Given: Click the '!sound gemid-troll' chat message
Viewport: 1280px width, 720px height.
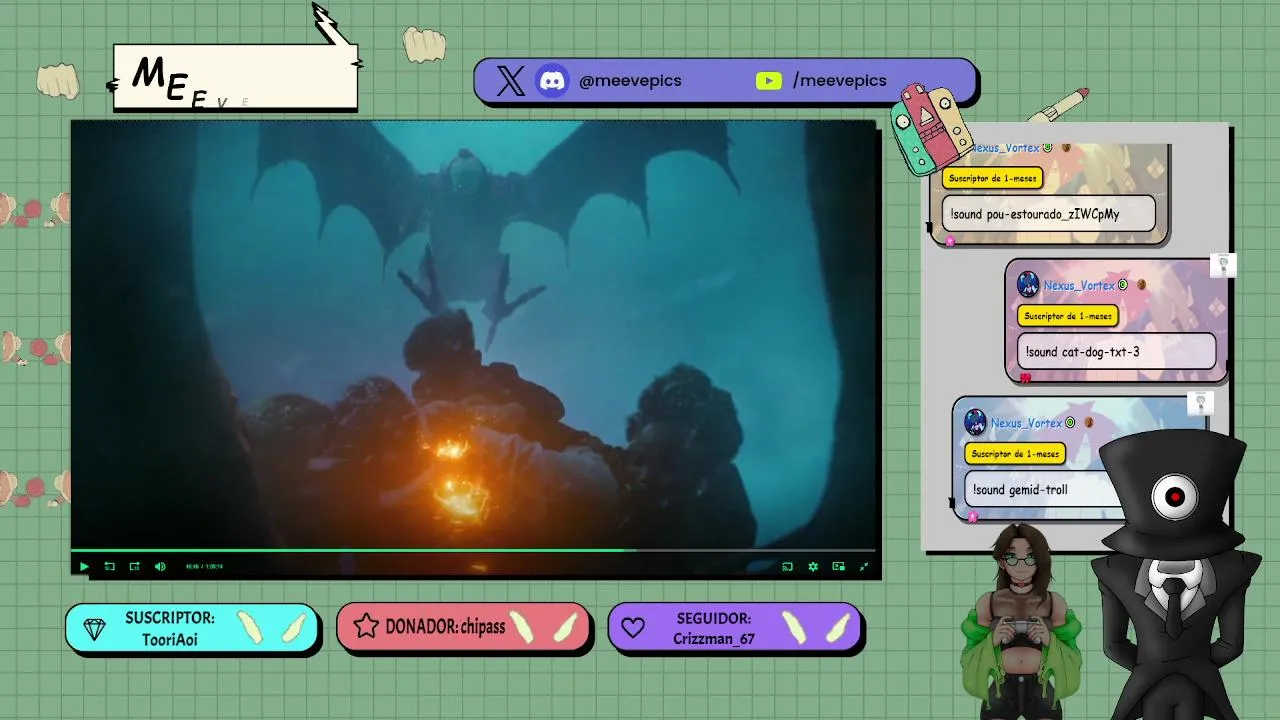Looking at the screenshot, I should pos(1040,490).
